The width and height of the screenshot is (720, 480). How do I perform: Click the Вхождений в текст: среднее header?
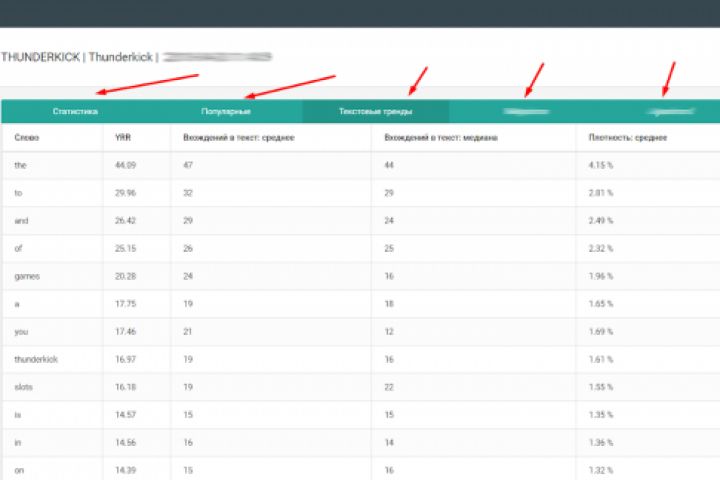[x=239, y=137]
